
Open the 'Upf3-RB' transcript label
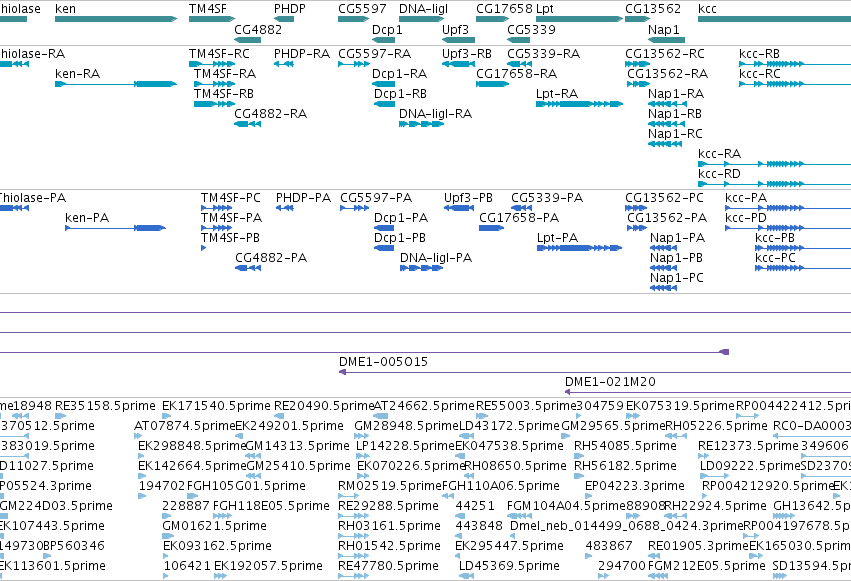(467, 54)
